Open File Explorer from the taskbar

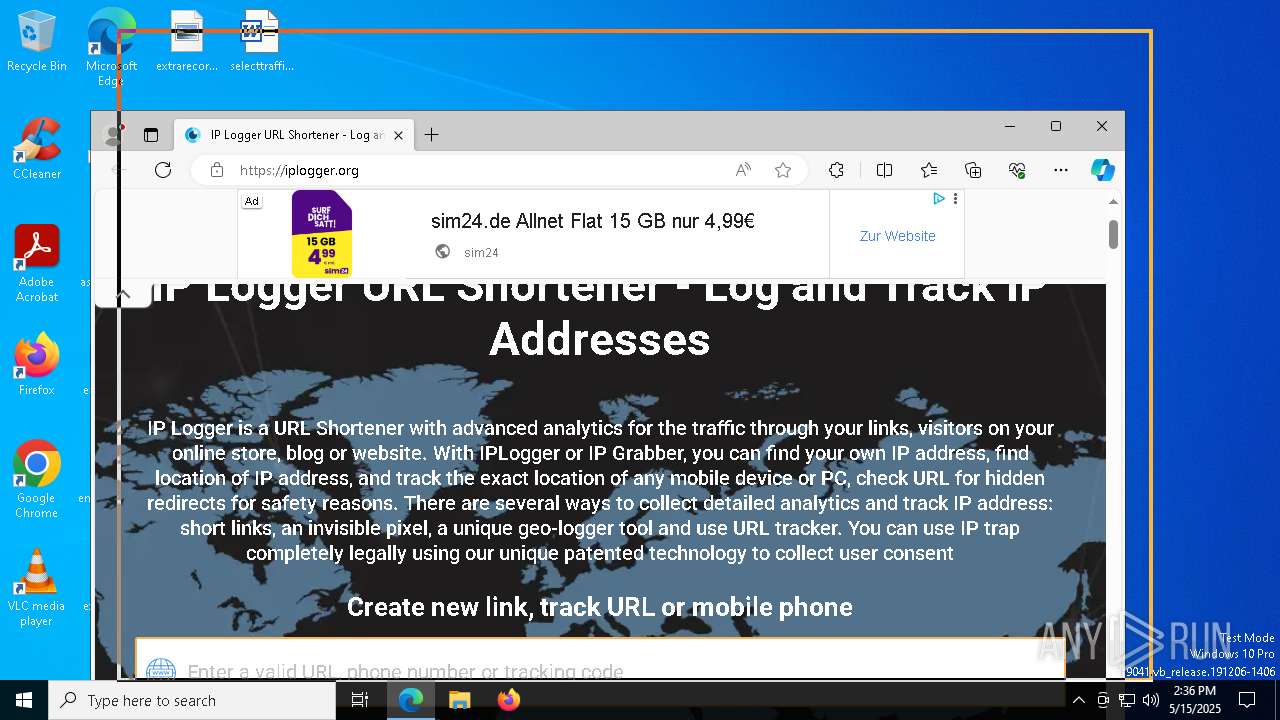tap(459, 700)
